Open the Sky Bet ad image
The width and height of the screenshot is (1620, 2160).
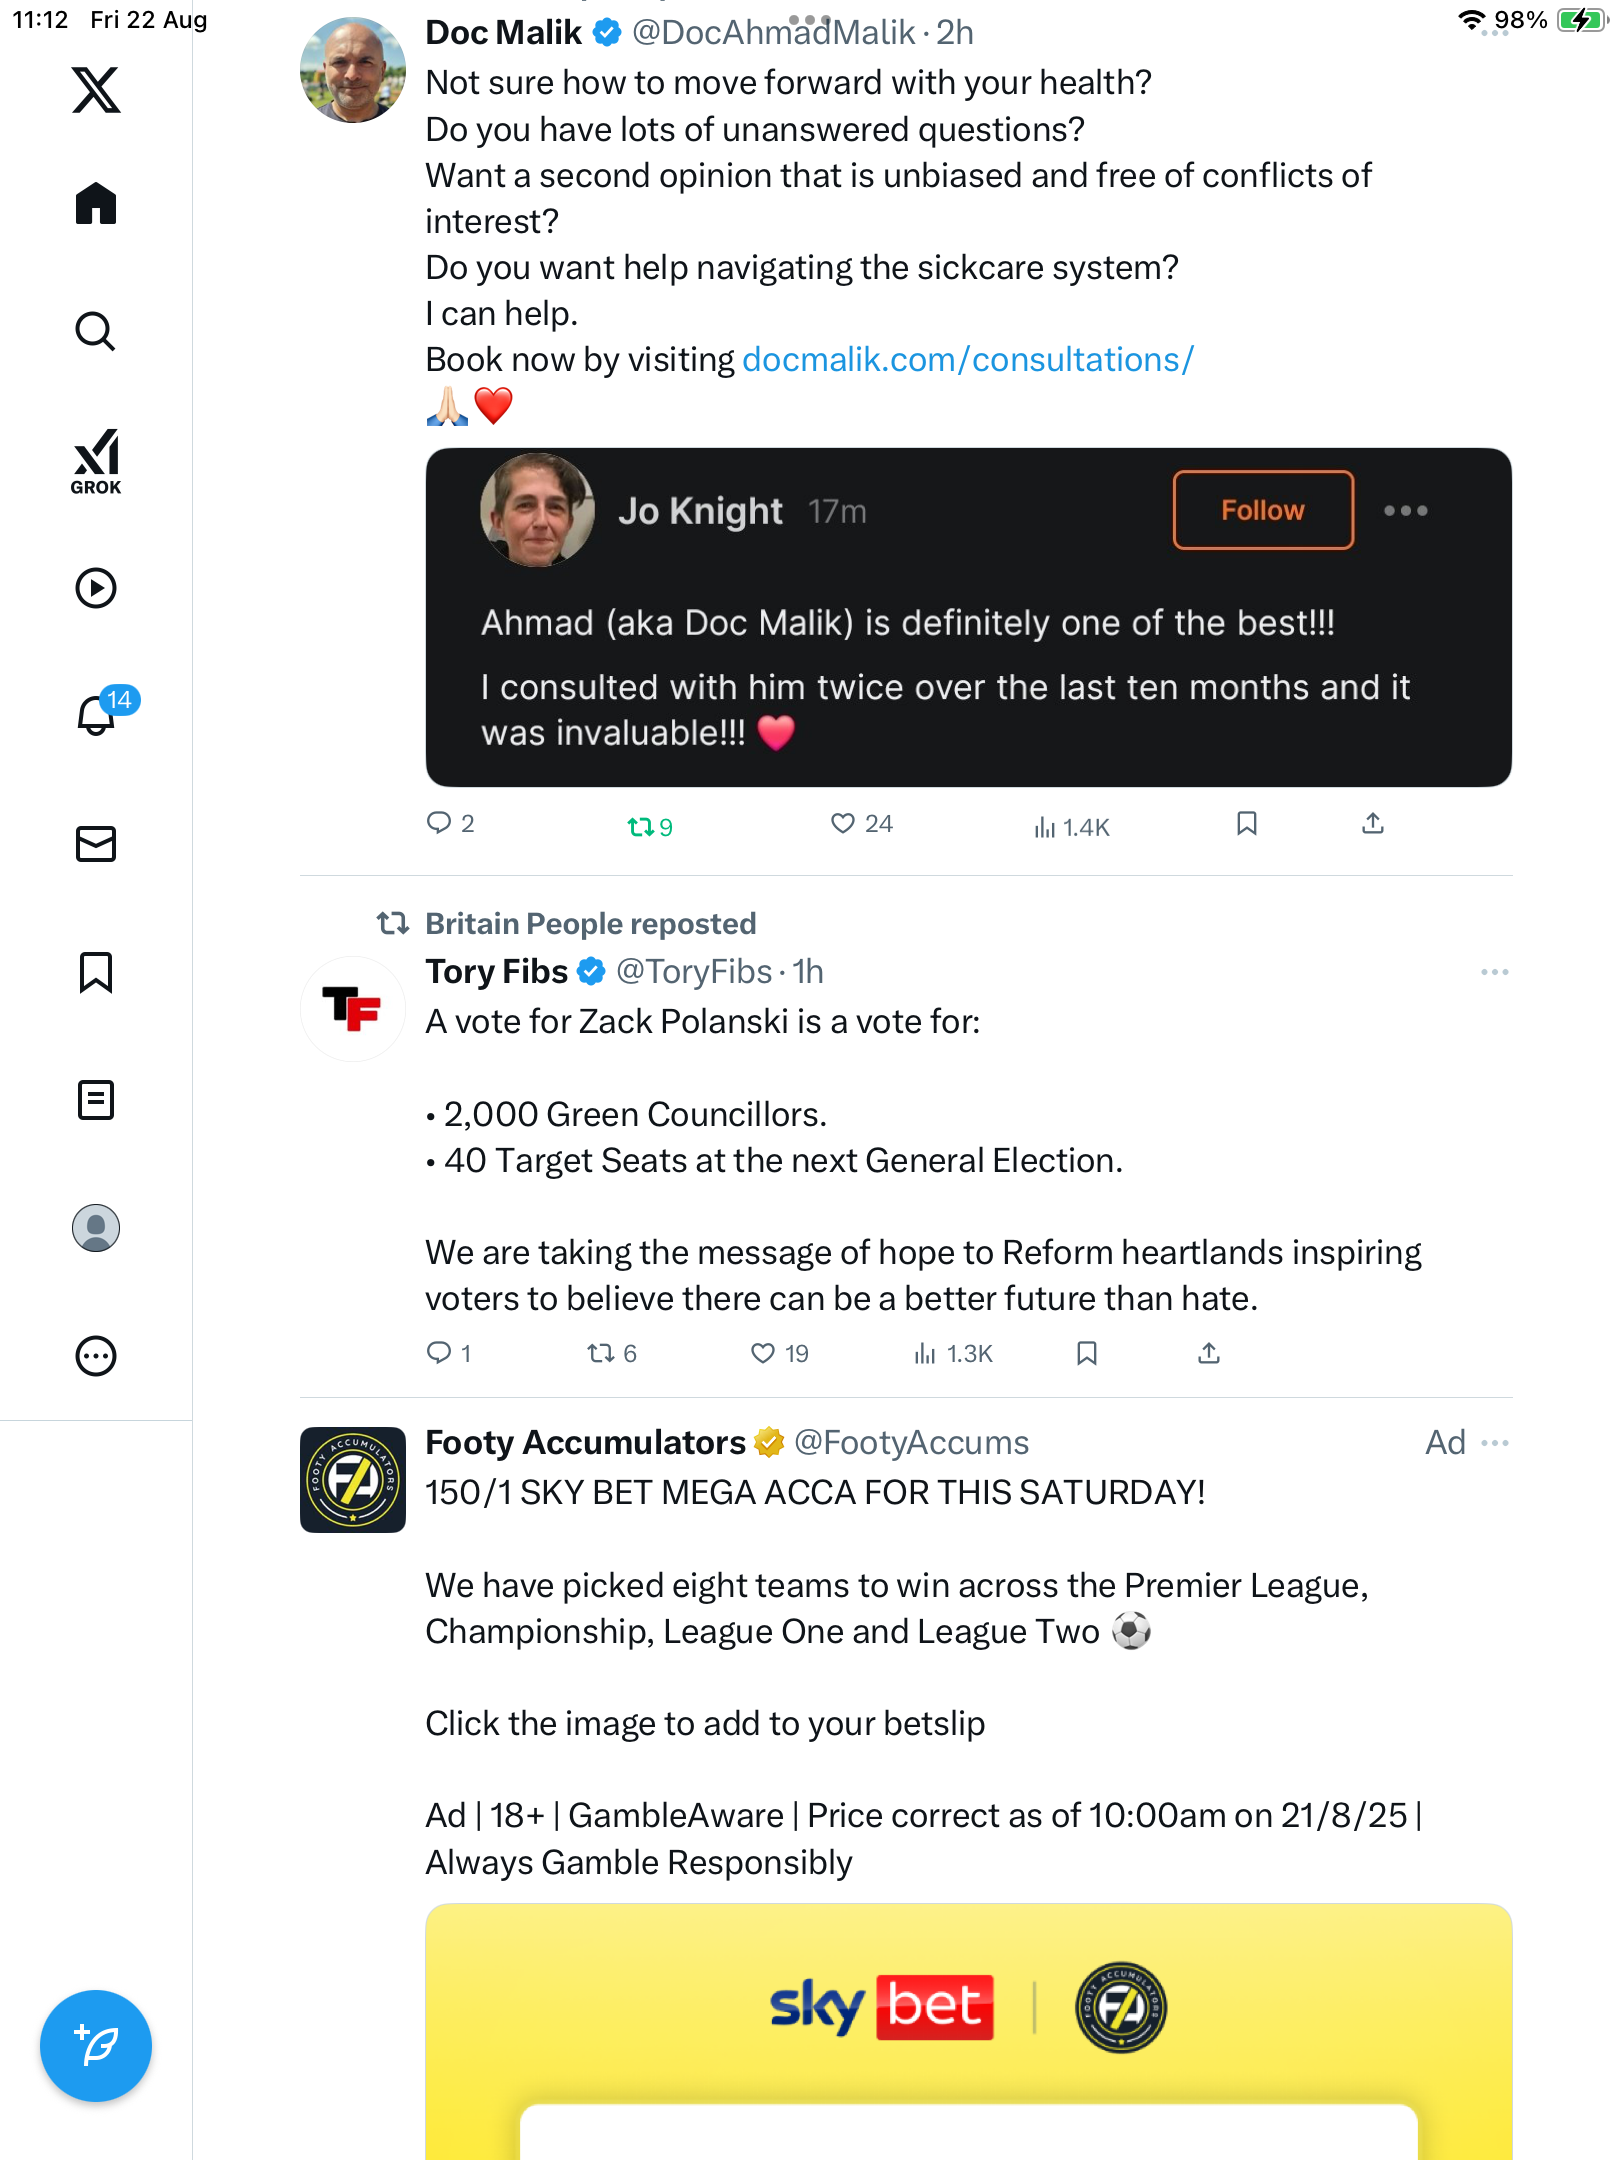(968, 2030)
